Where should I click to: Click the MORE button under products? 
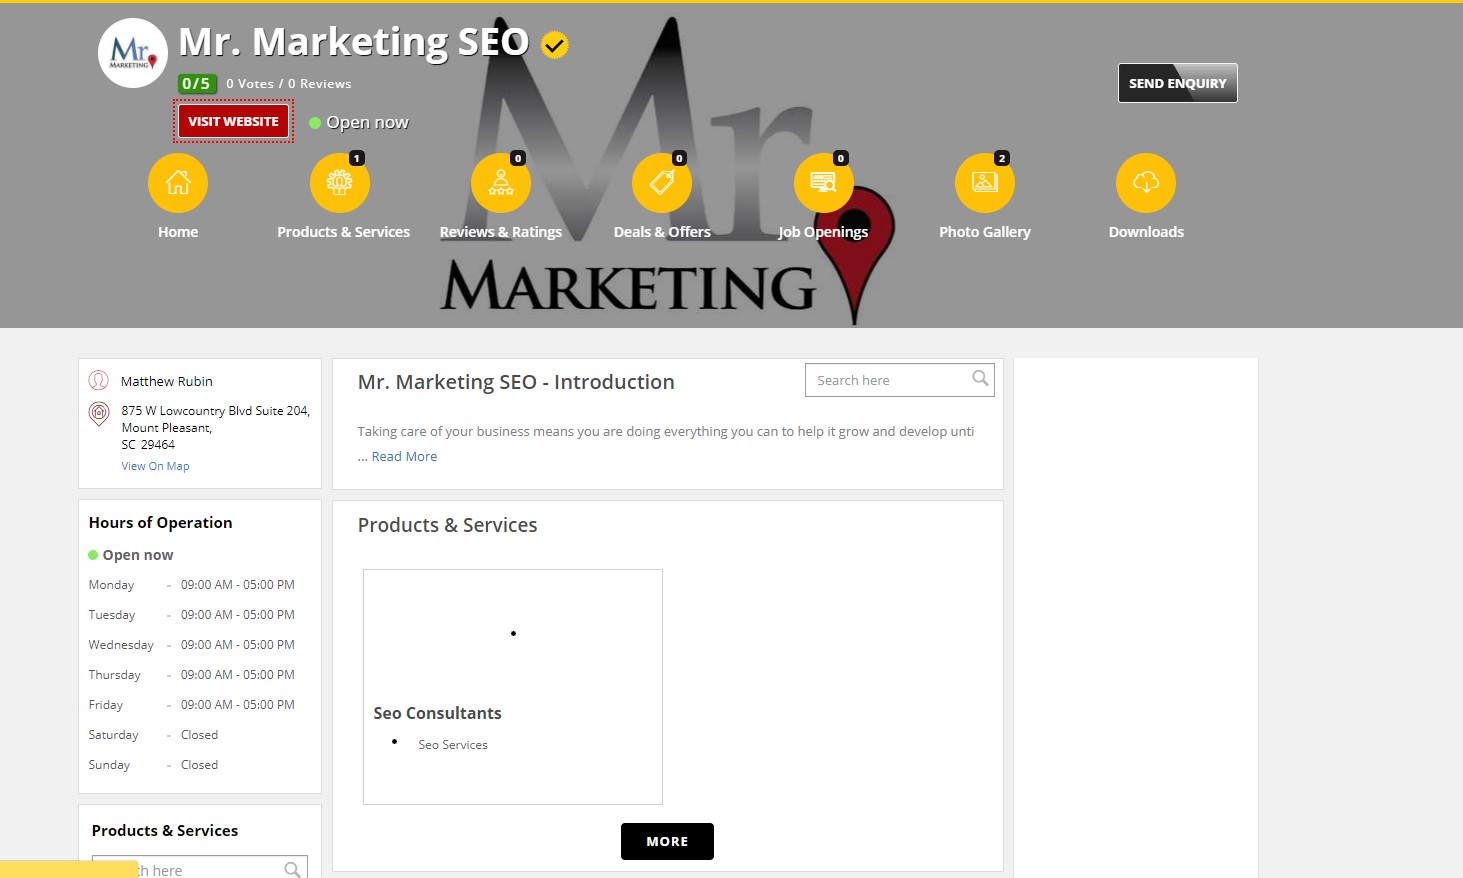pos(667,841)
